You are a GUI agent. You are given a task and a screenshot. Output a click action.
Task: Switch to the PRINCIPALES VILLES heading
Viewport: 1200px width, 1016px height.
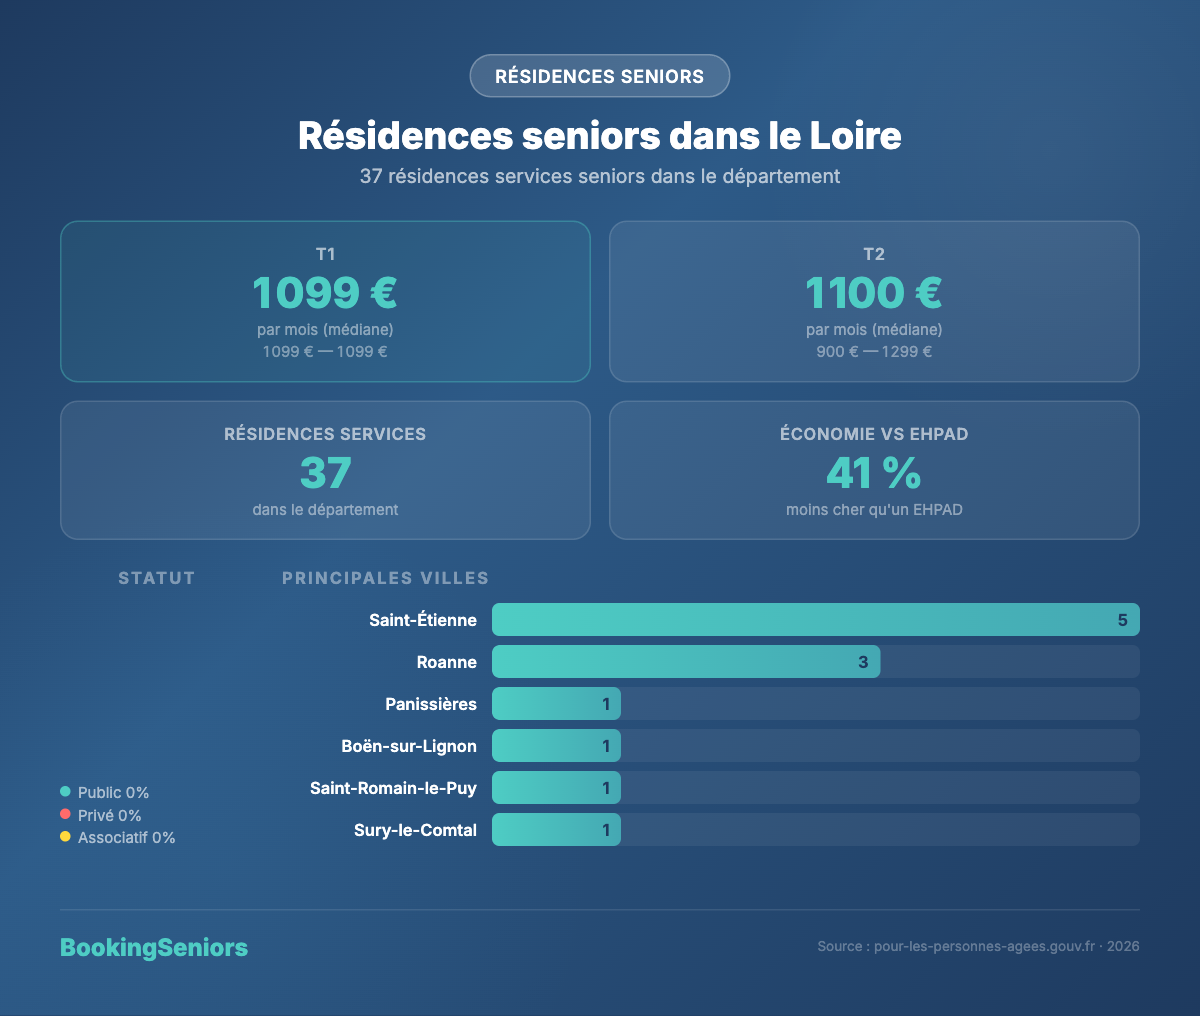coord(385,577)
